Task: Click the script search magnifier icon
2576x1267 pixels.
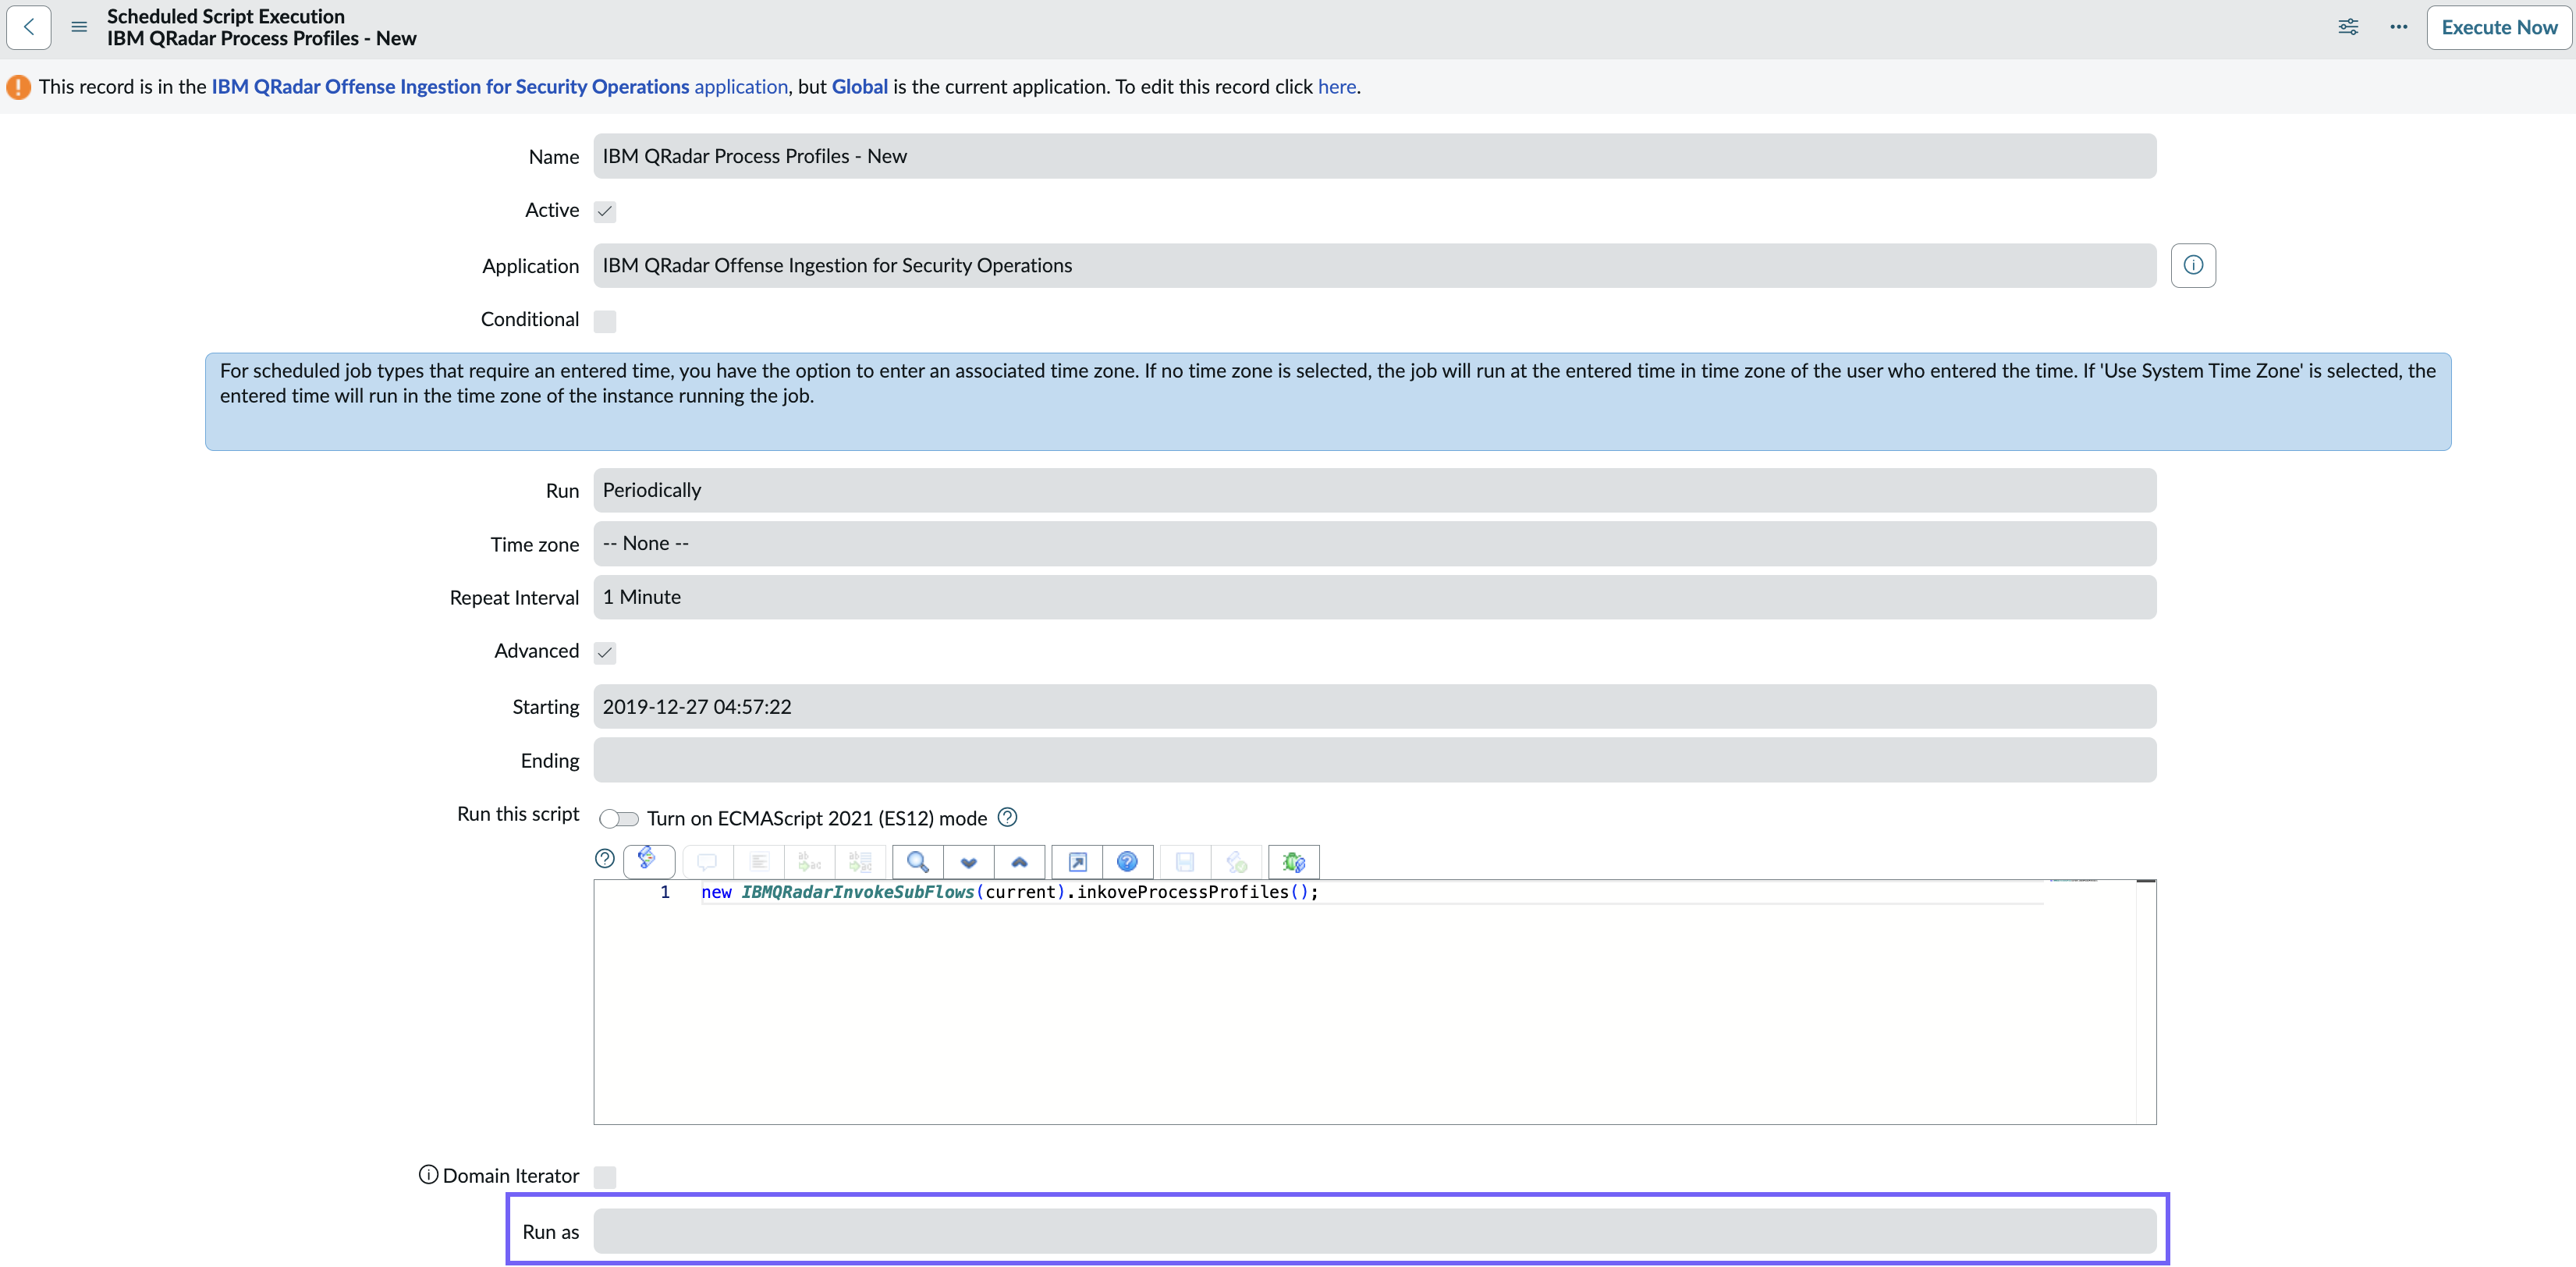Action: coord(918,861)
